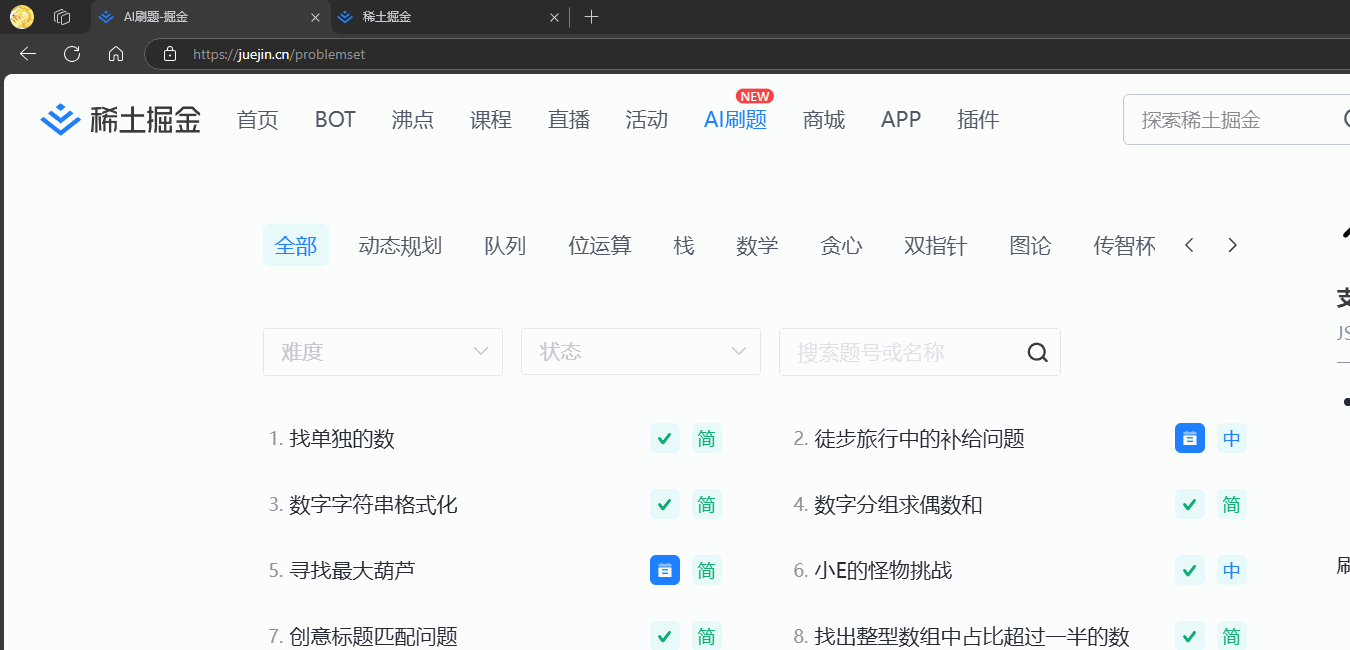The height and width of the screenshot is (650, 1350).
Task: Click the blue note icon beside 寻找最大葫芦
Action: click(x=664, y=570)
